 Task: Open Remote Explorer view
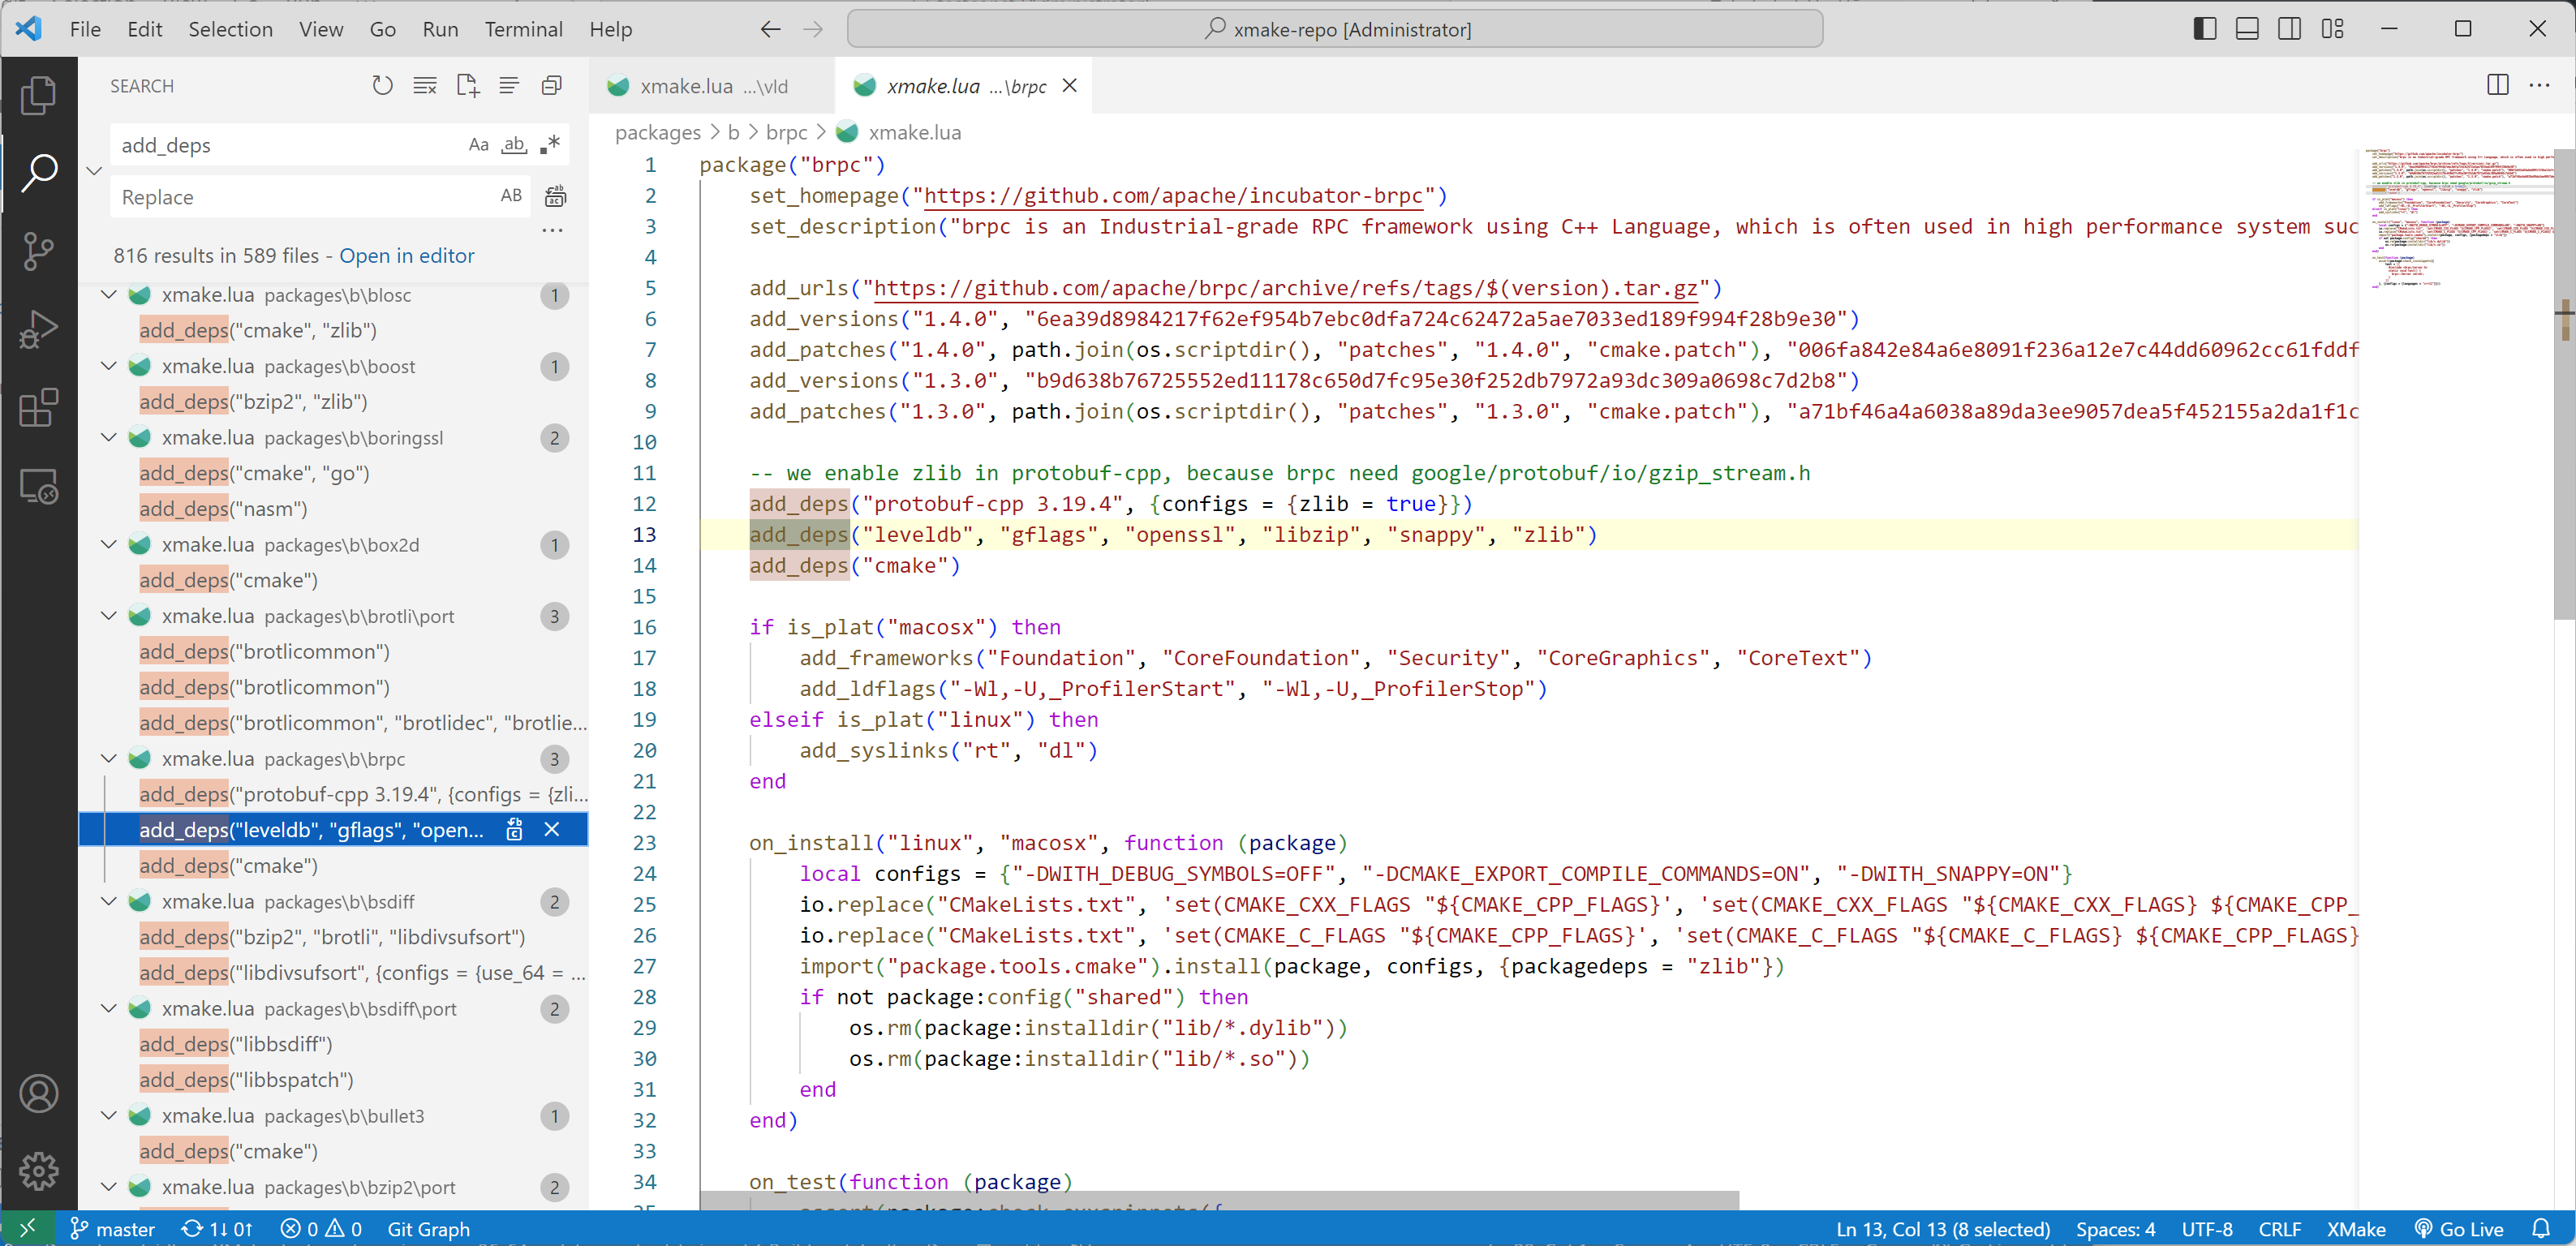pos(39,486)
